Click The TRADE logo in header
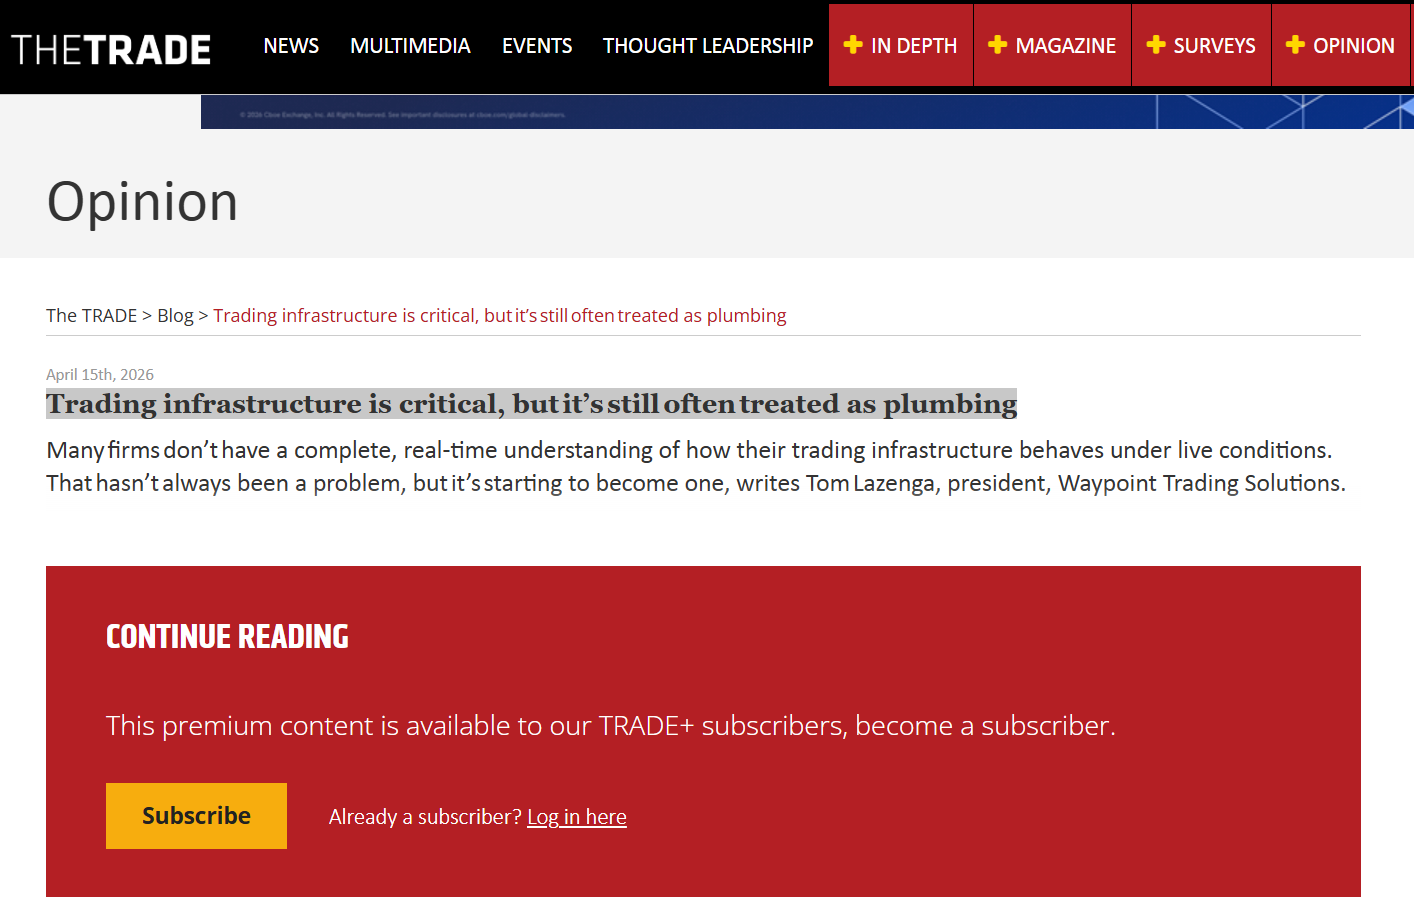The height and width of the screenshot is (916, 1414). coord(111,49)
